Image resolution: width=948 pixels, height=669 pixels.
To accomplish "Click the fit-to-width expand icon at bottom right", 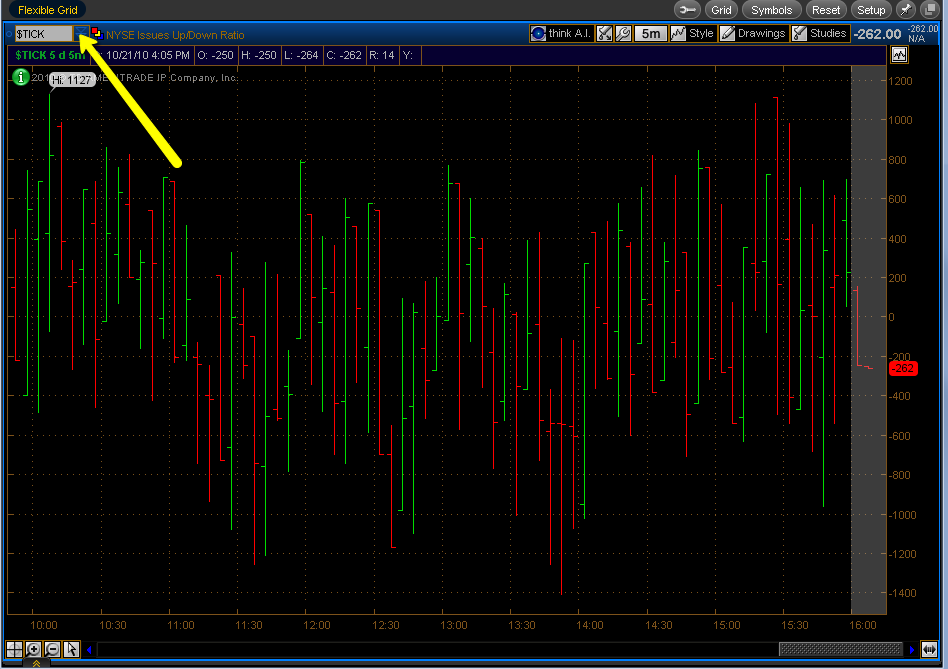I will 929,650.
